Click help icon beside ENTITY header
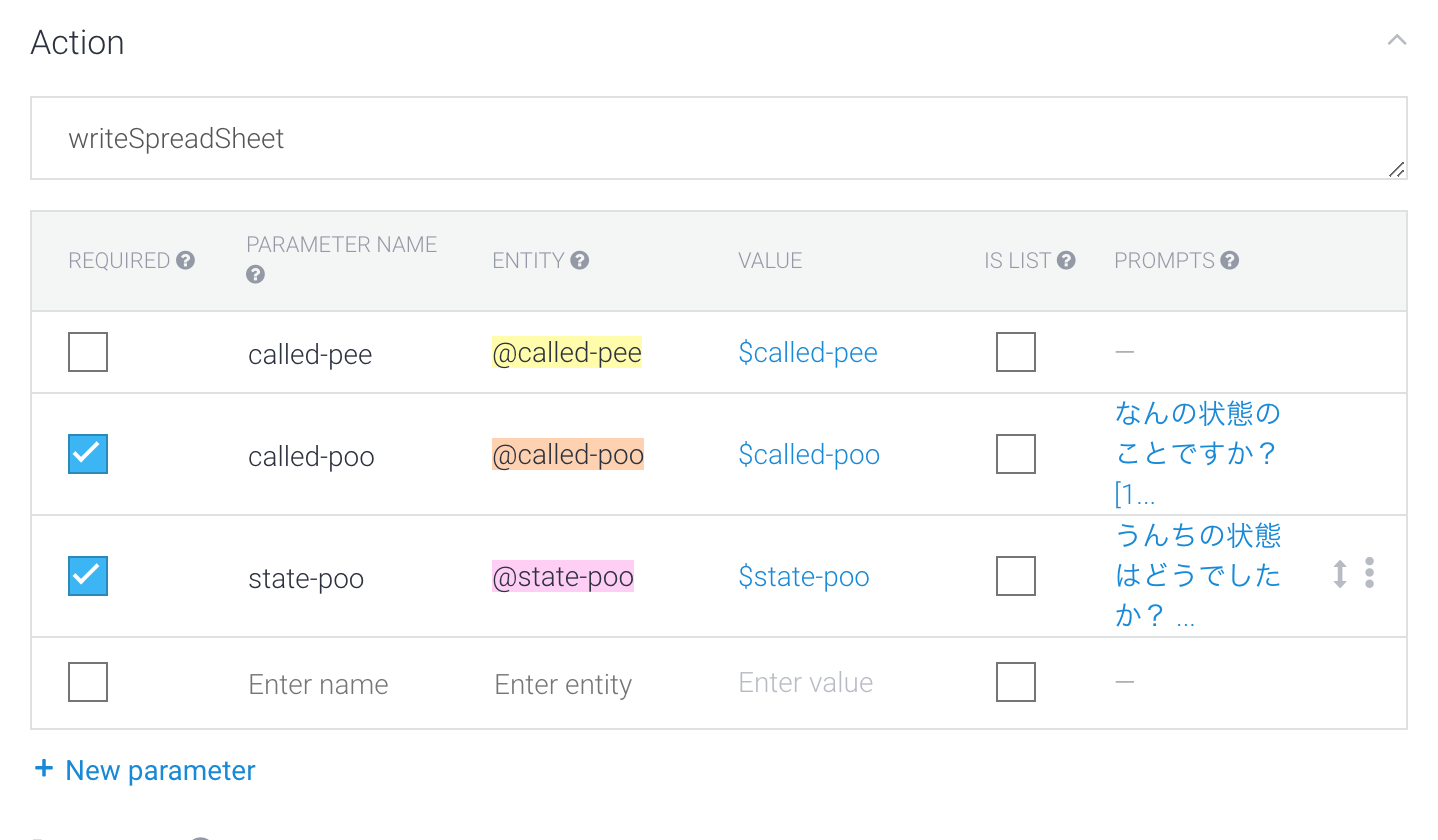This screenshot has height=840, width=1438. [x=580, y=260]
